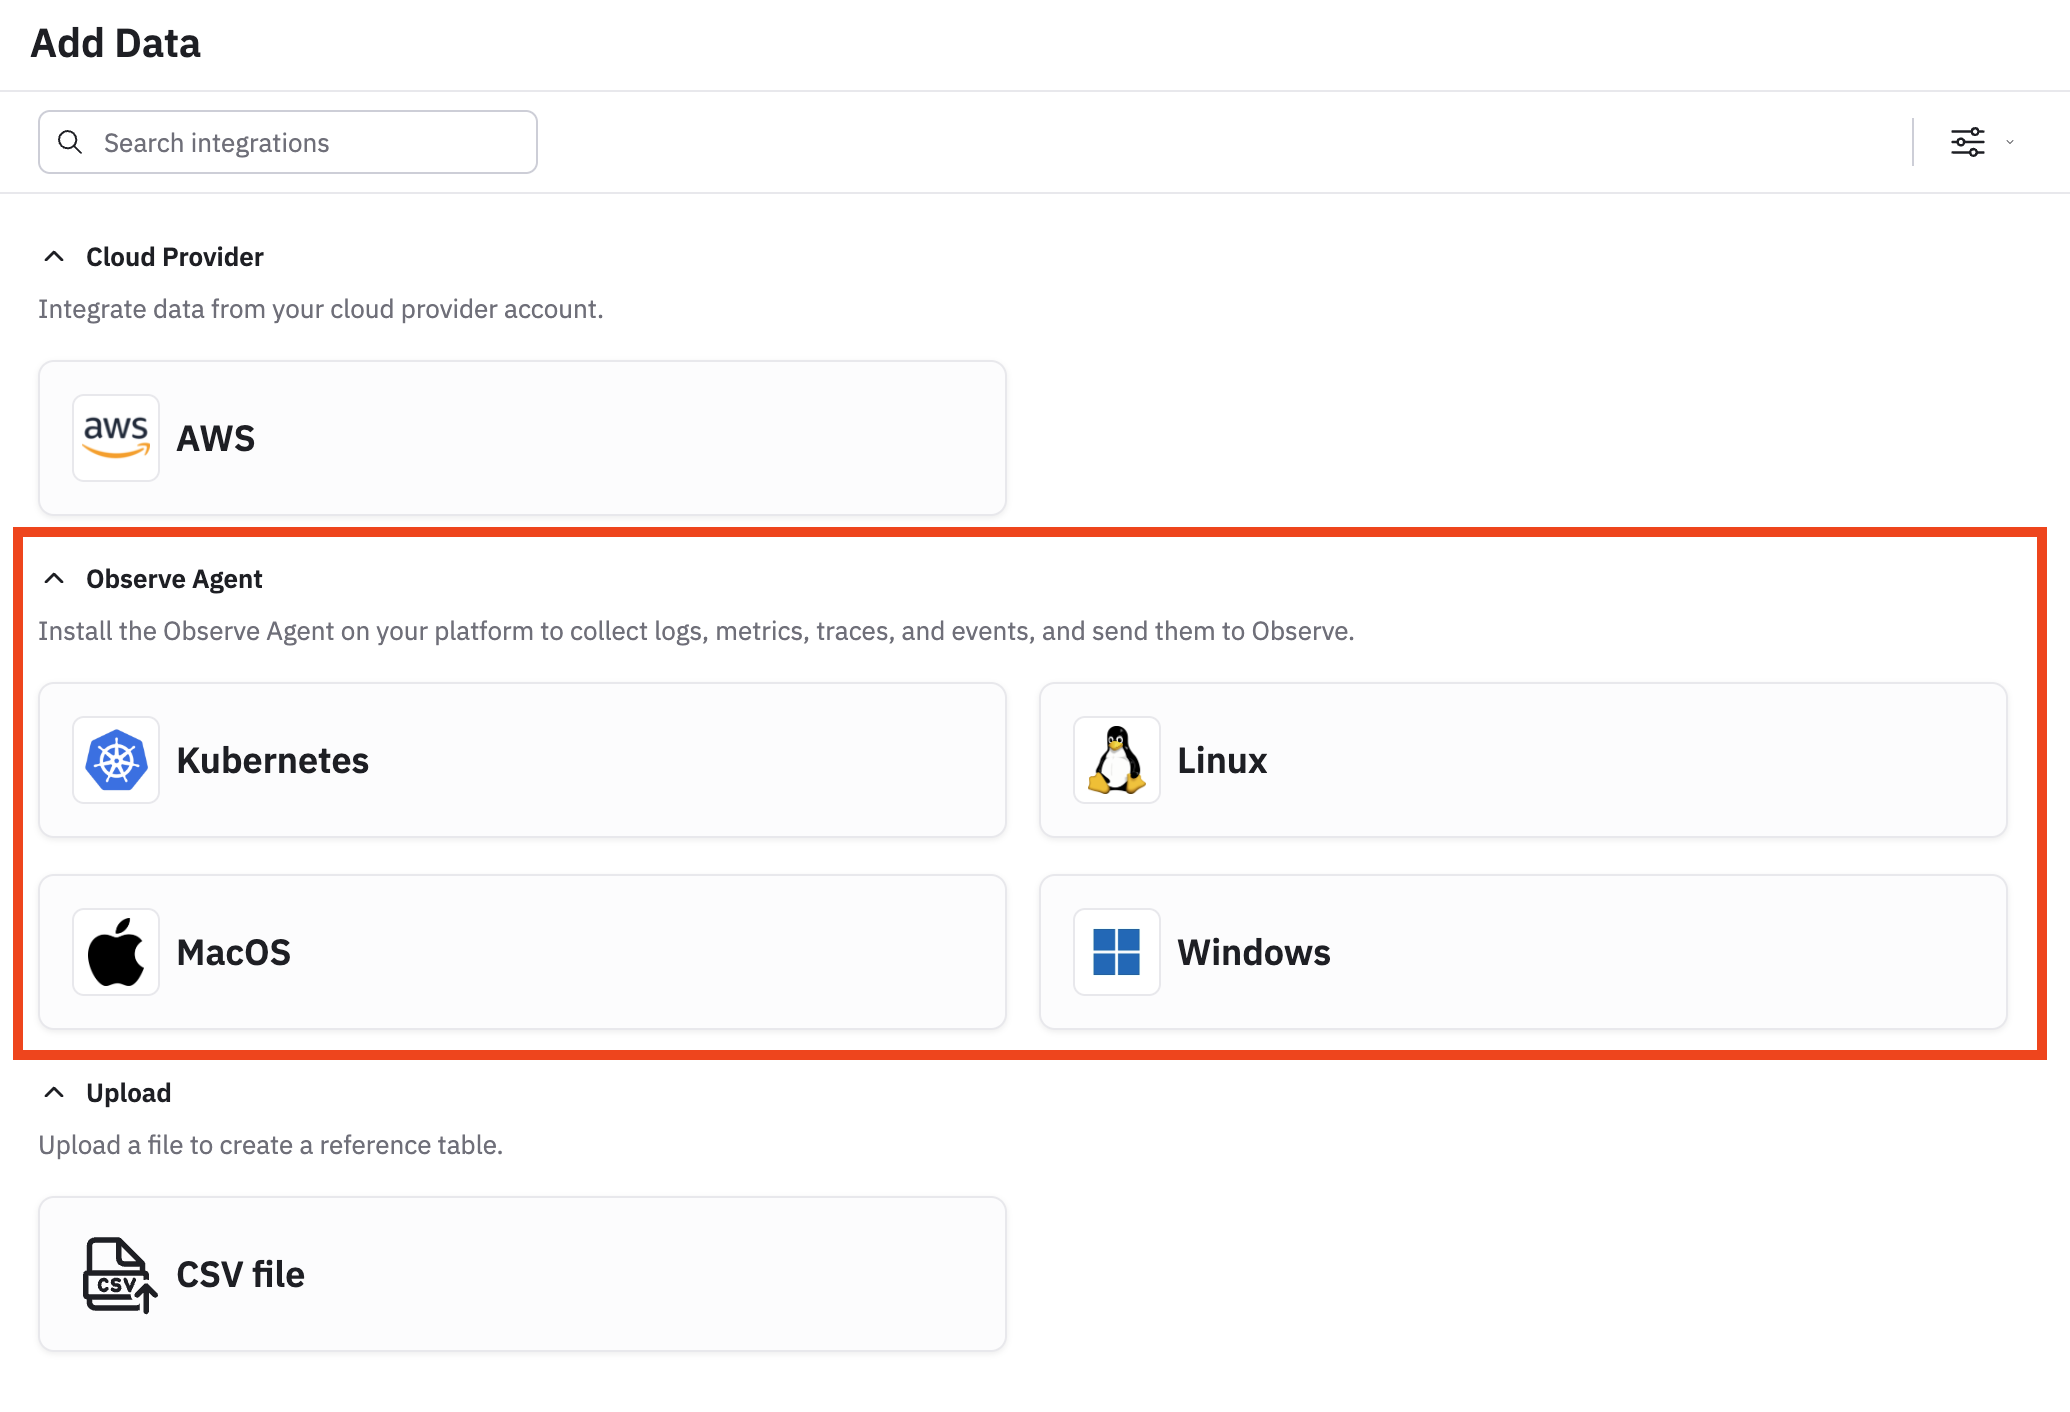This screenshot has height=1412, width=2070.
Task: Click the AWS logo icon
Action: pos(116,438)
